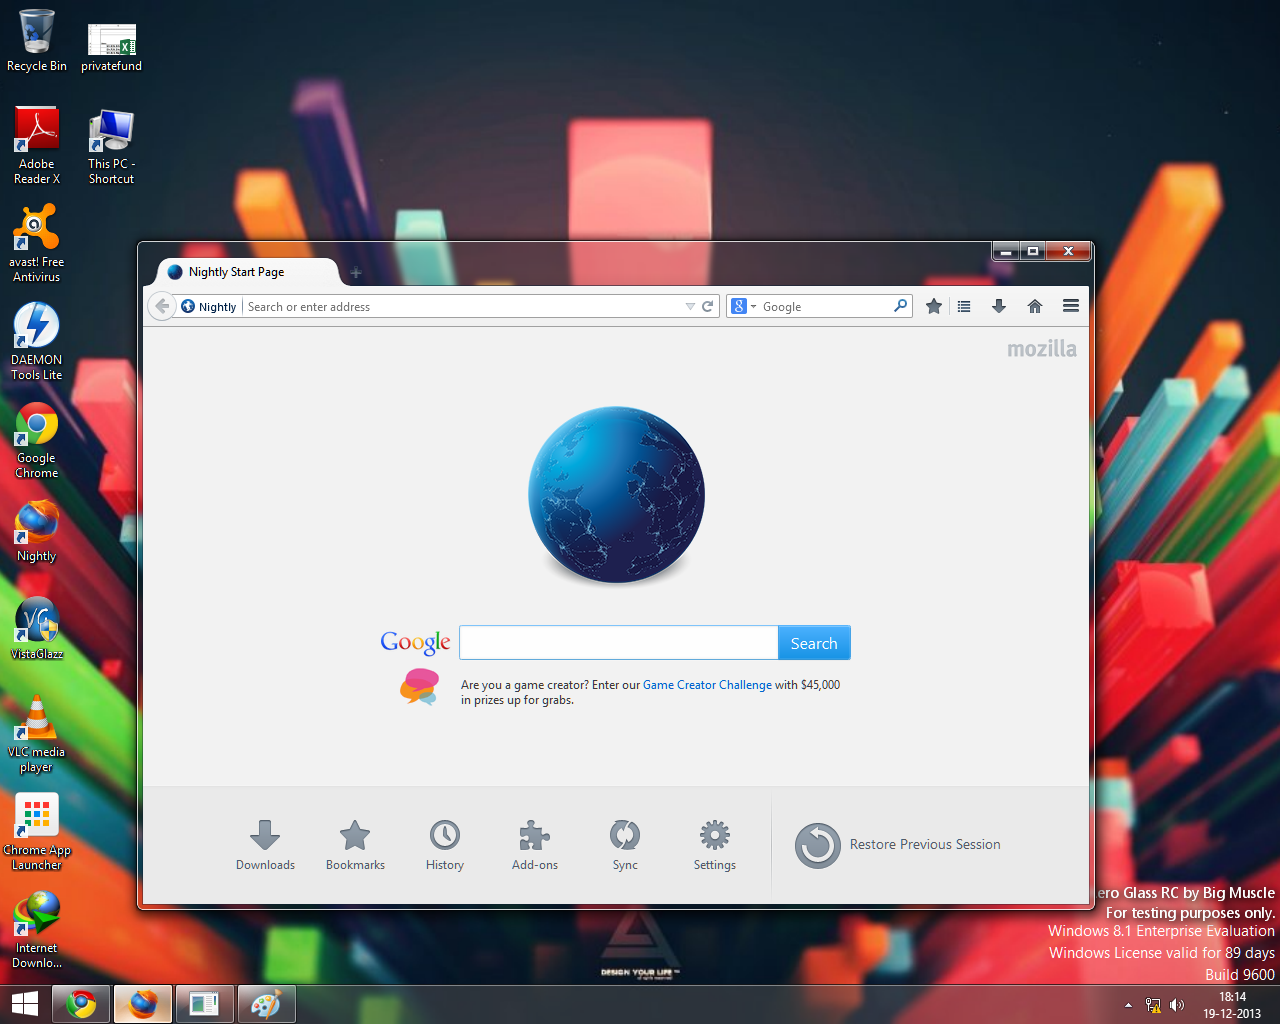Screen dimensions: 1280x1024
Task: Select Nightly desktop shortcut
Action: pos(37,532)
